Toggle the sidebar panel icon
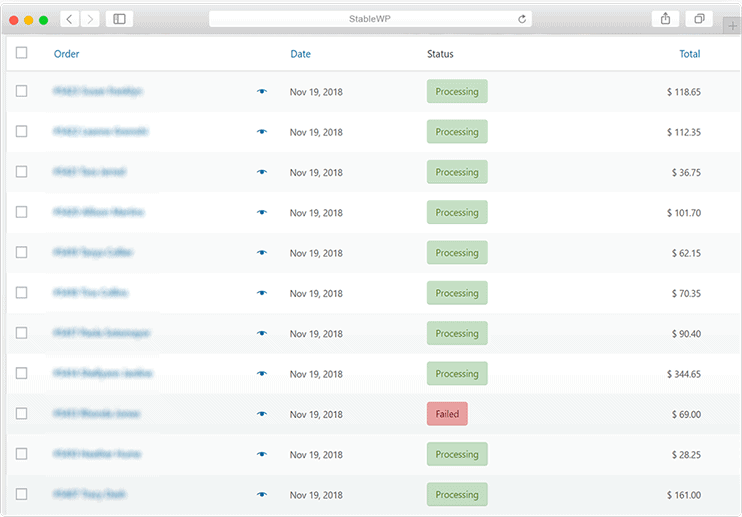Viewport: 742px width, 517px height. click(x=119, y=19)
